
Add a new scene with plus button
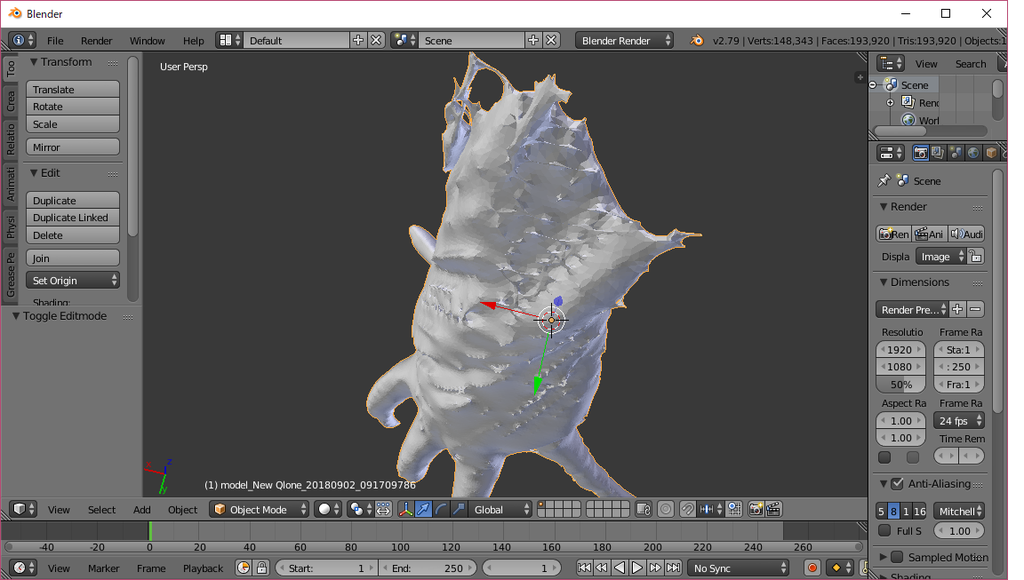pos(534,40)
